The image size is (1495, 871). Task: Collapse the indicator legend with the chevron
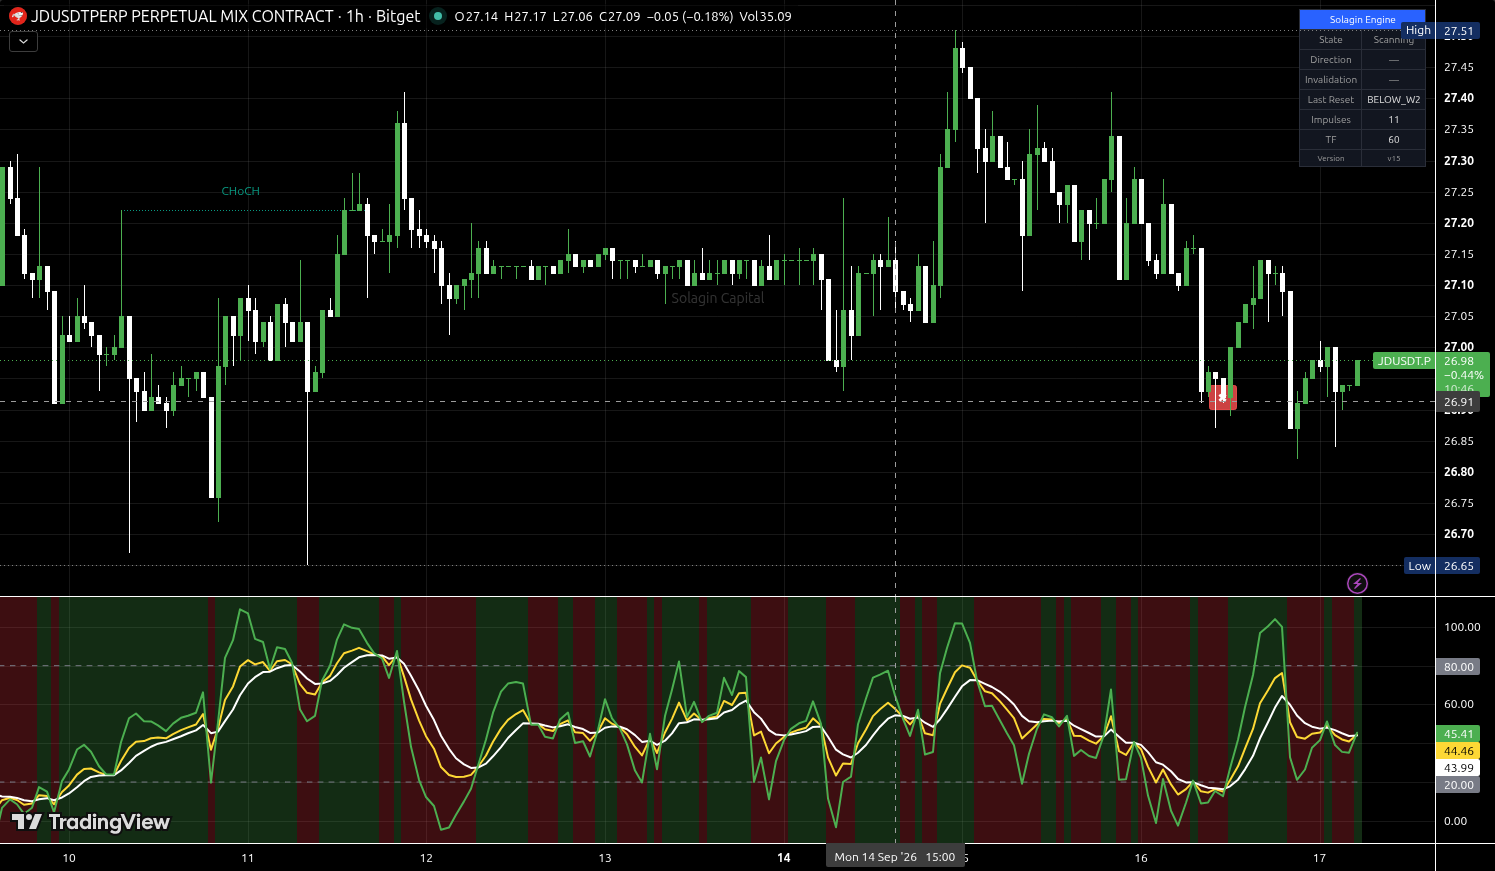coord(23,41)
